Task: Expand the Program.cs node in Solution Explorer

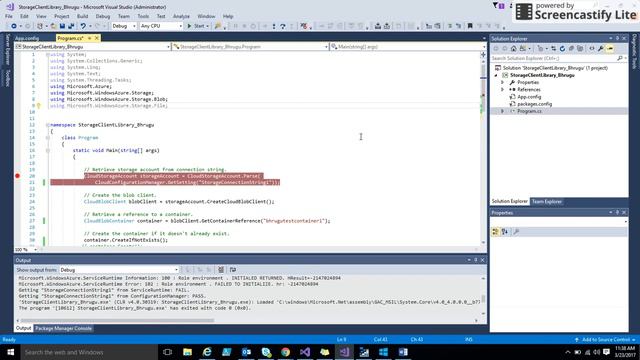Action: tap(502, 111)
